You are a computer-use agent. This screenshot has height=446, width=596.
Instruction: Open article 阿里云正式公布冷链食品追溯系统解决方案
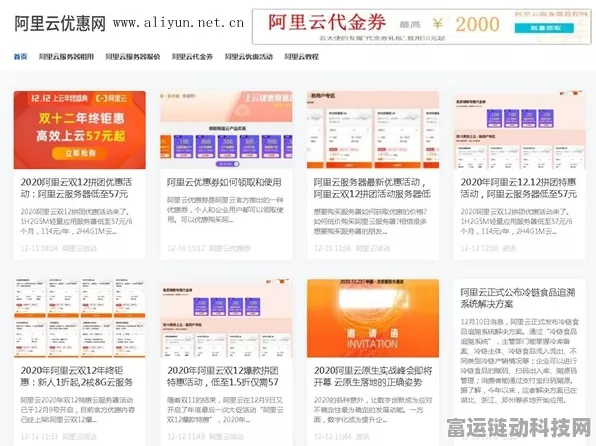[518, 298]
